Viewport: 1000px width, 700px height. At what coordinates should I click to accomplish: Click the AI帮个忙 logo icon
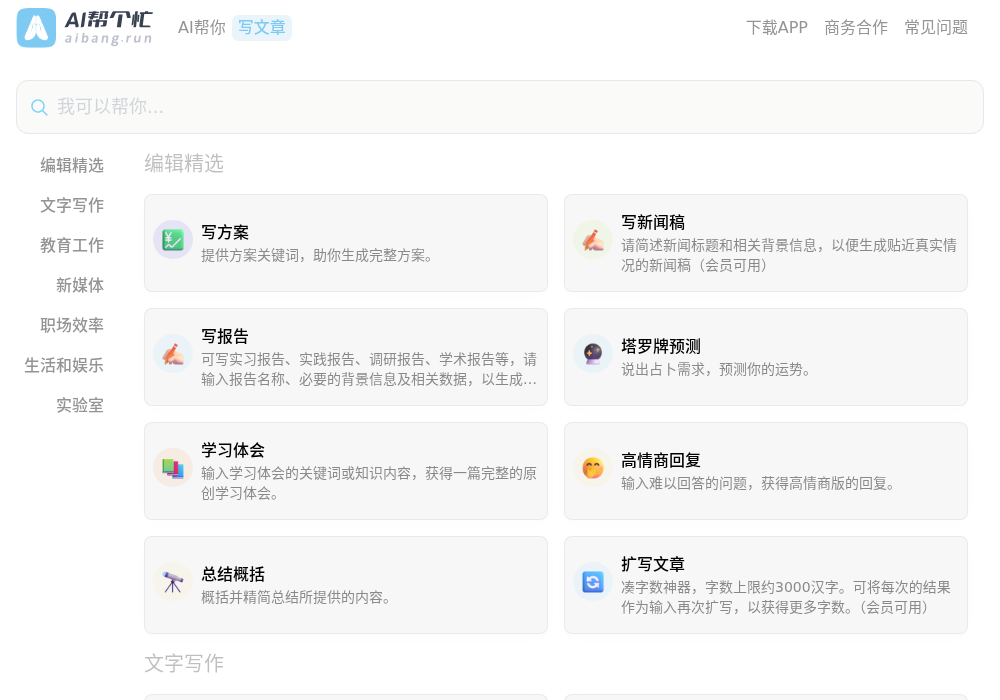[36, 27]
